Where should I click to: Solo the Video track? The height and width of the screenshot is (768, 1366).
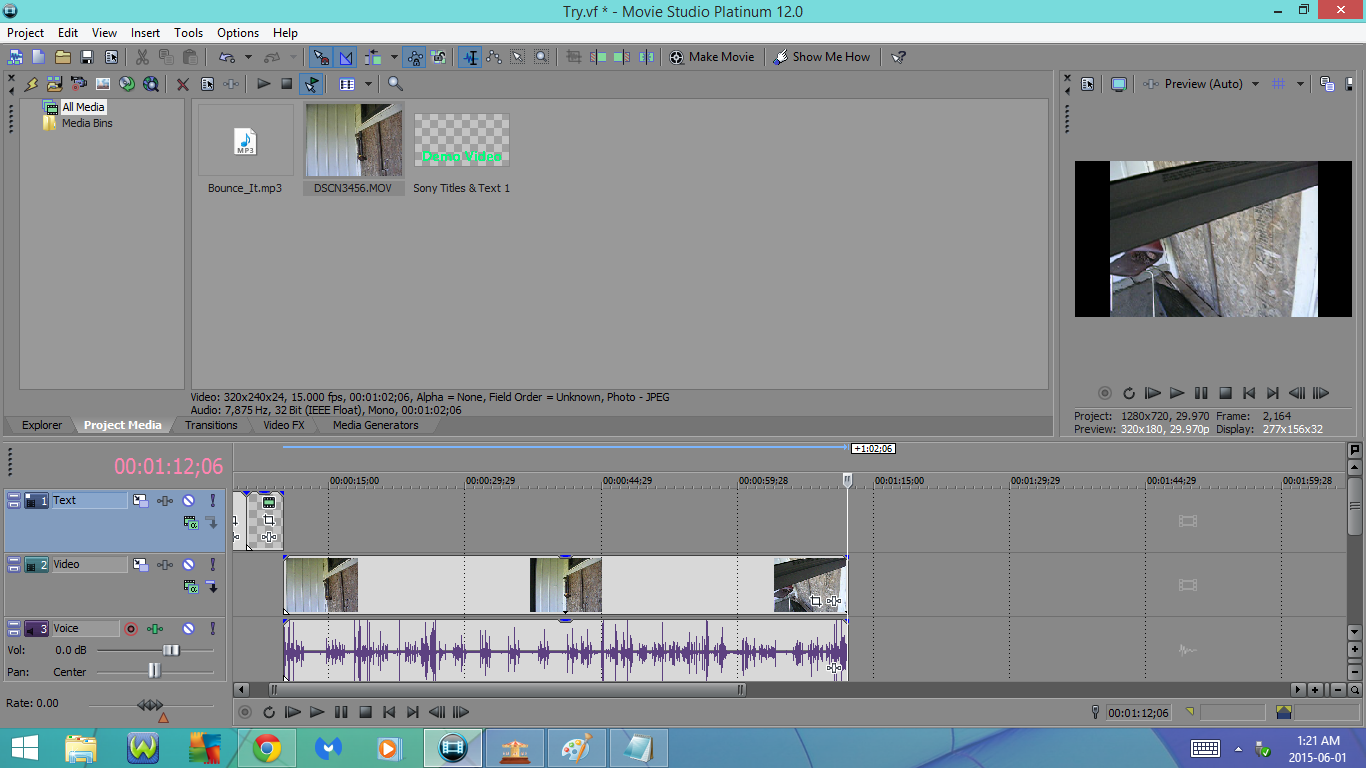pyautogui.click(x=212, y=564)
